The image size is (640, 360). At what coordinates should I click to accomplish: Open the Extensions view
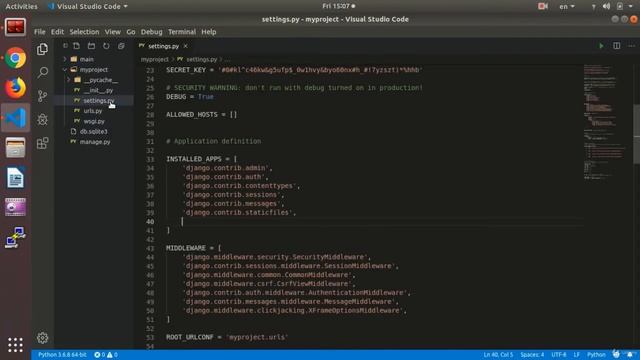click(42, 143)
